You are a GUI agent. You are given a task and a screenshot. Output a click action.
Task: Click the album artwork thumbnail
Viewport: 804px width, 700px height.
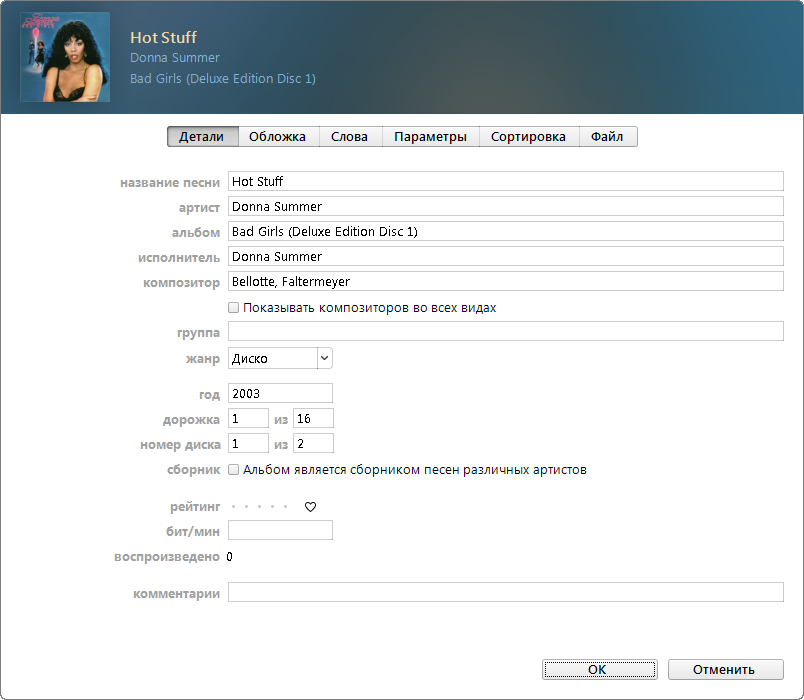[x=64, y=57]
